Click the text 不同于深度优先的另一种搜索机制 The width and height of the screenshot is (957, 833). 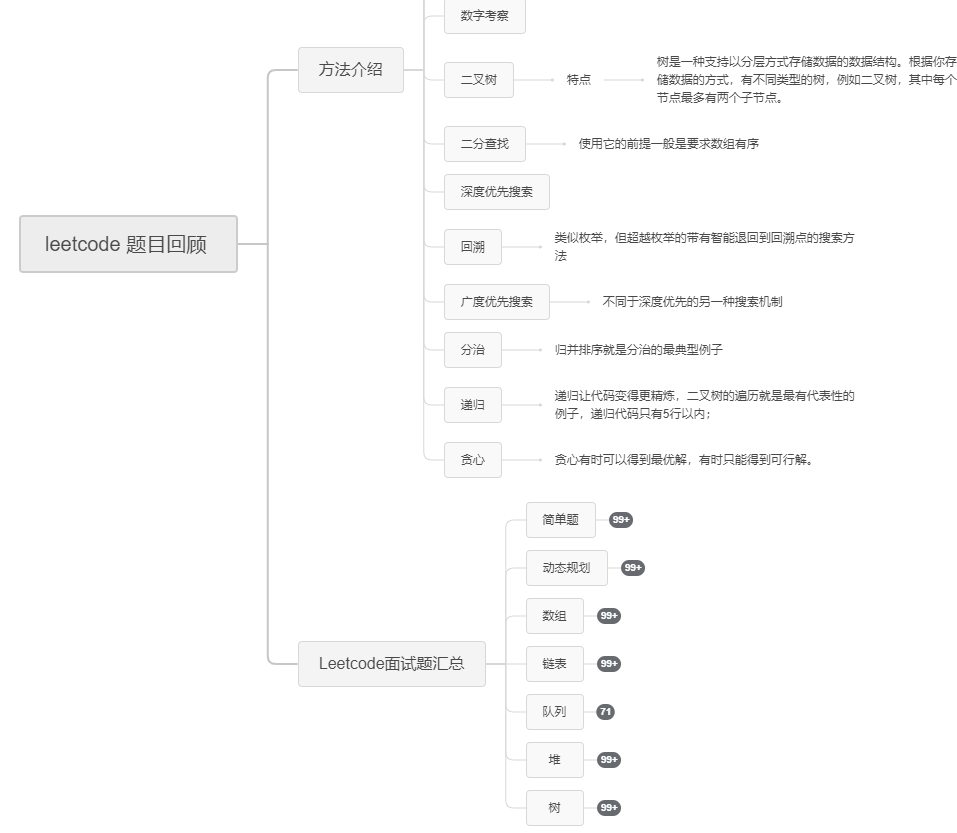[692, 301]
